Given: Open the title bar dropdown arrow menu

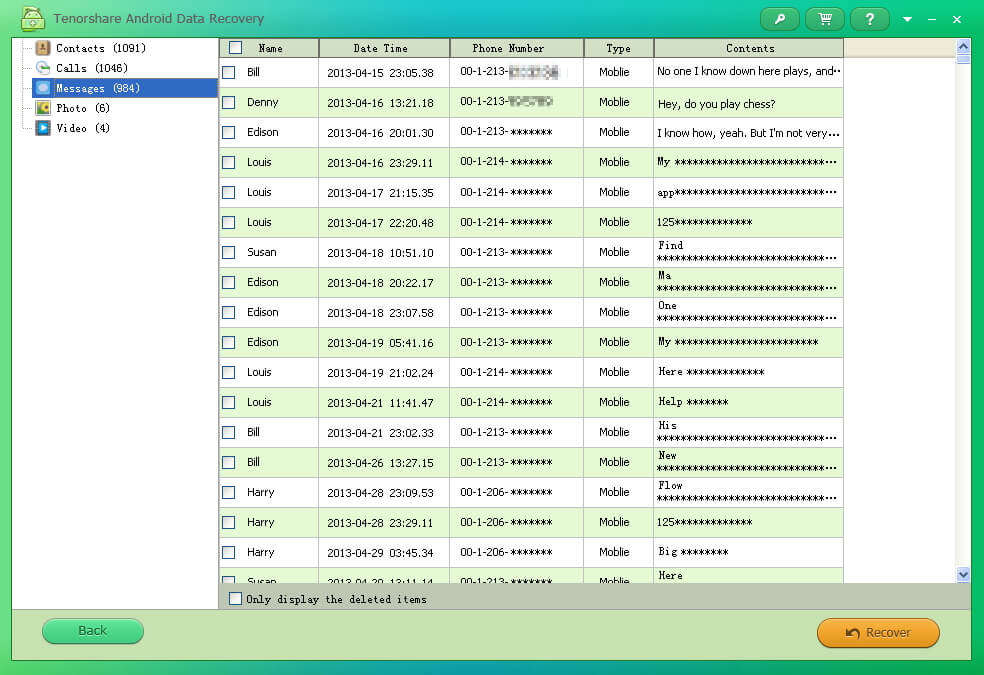Looking at the screenshot, I should [907, 19].
